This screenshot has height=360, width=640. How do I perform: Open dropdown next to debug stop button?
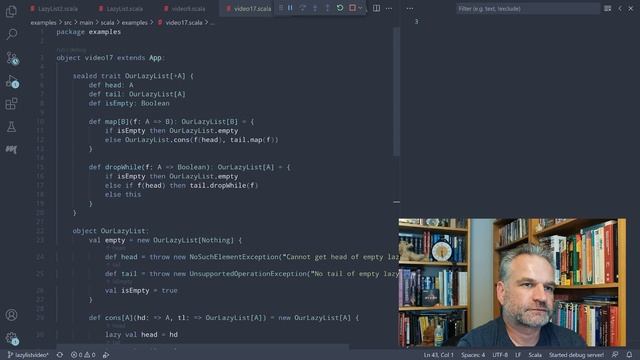point(360,8)
